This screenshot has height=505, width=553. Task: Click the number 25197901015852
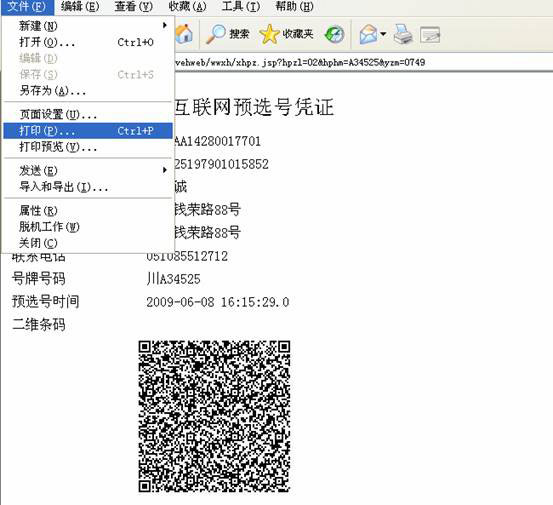(221, 164)
